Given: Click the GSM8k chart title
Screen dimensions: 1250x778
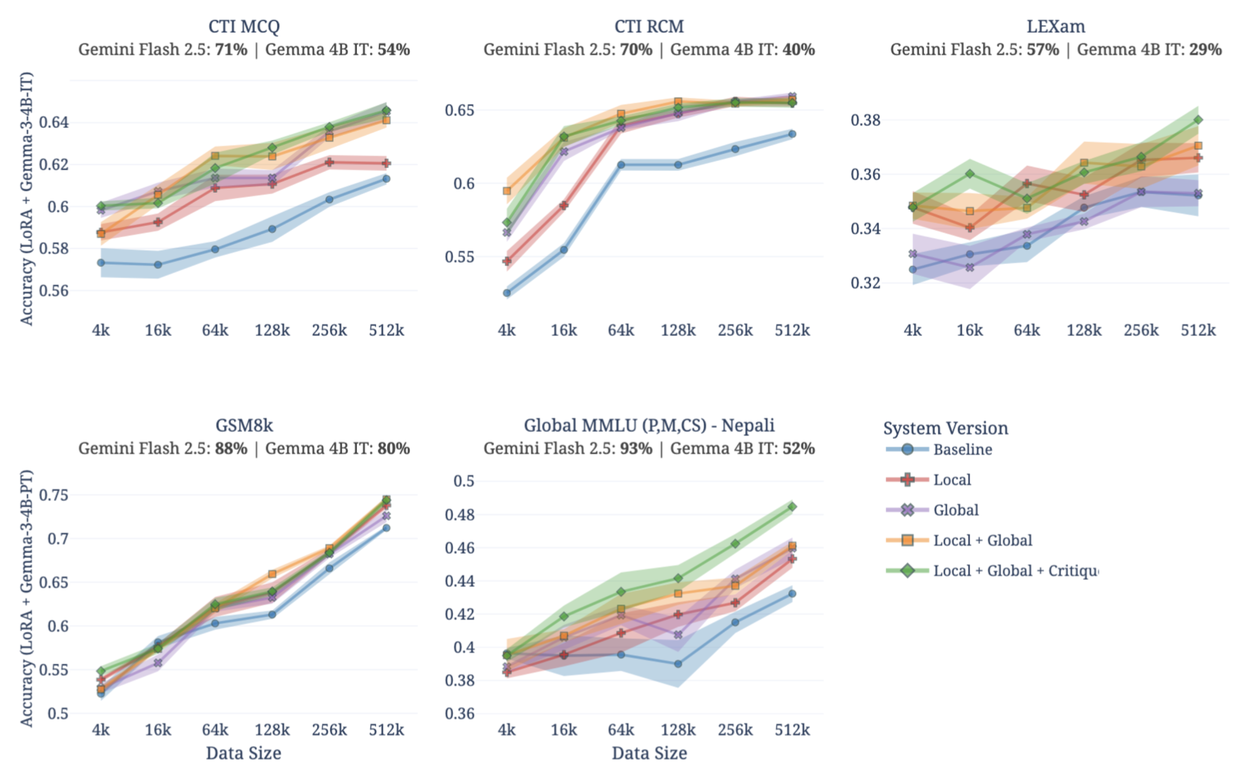Looking at the screenshot, I should (x=243, y=425).
